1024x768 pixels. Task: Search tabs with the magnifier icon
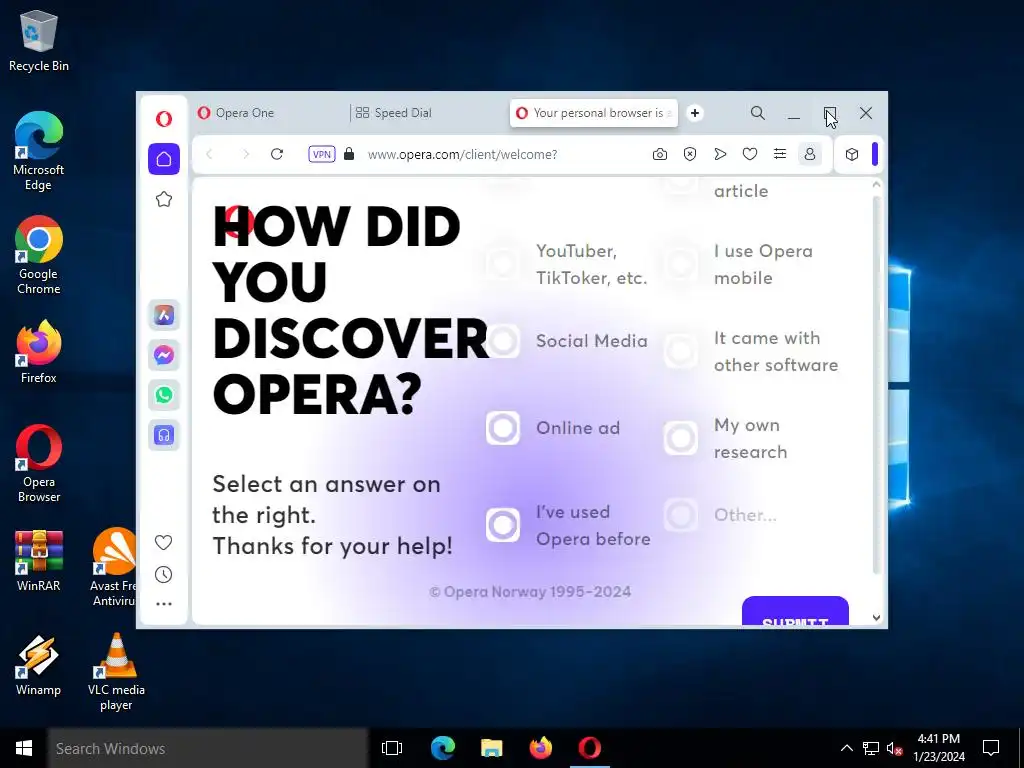(x=758, y=113)
